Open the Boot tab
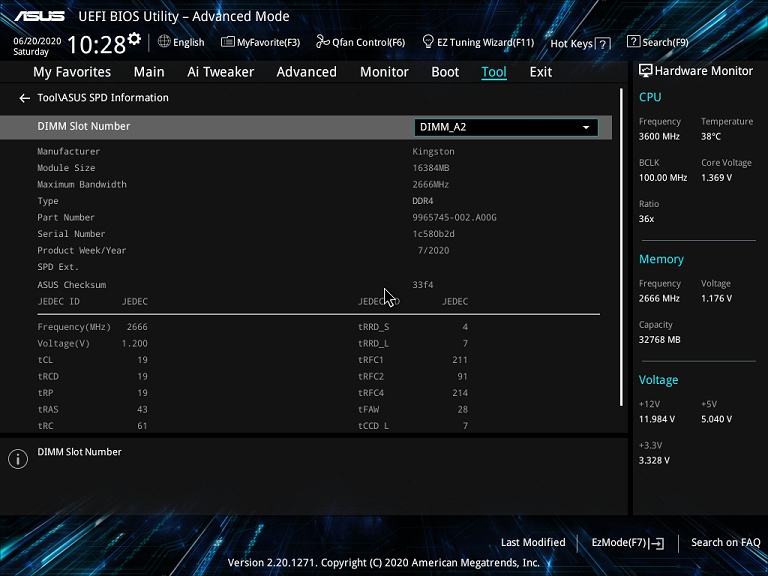The width and height of the screenshot is (768, 576). (445, 72)
